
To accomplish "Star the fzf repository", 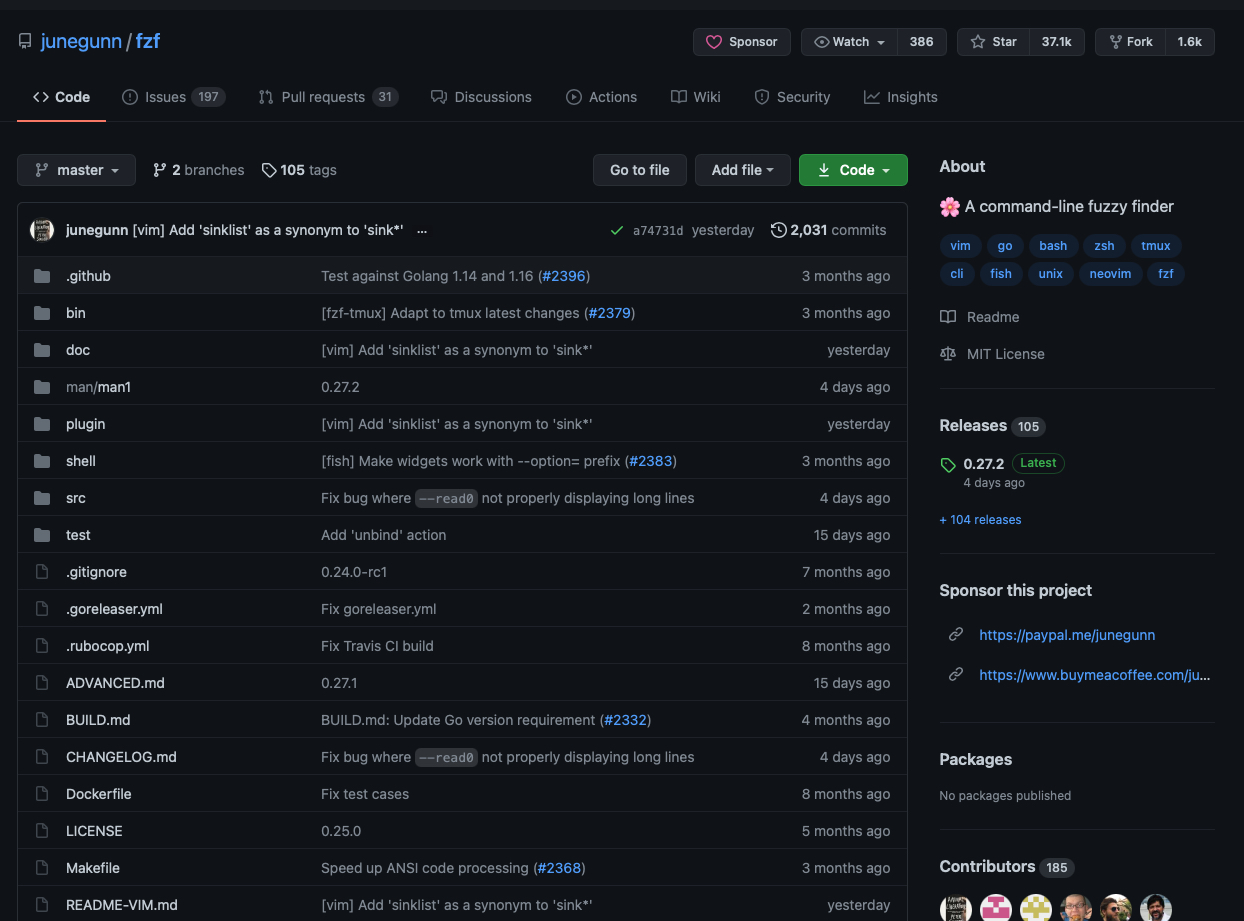I will pyautogui.click(x=993, y=42).
